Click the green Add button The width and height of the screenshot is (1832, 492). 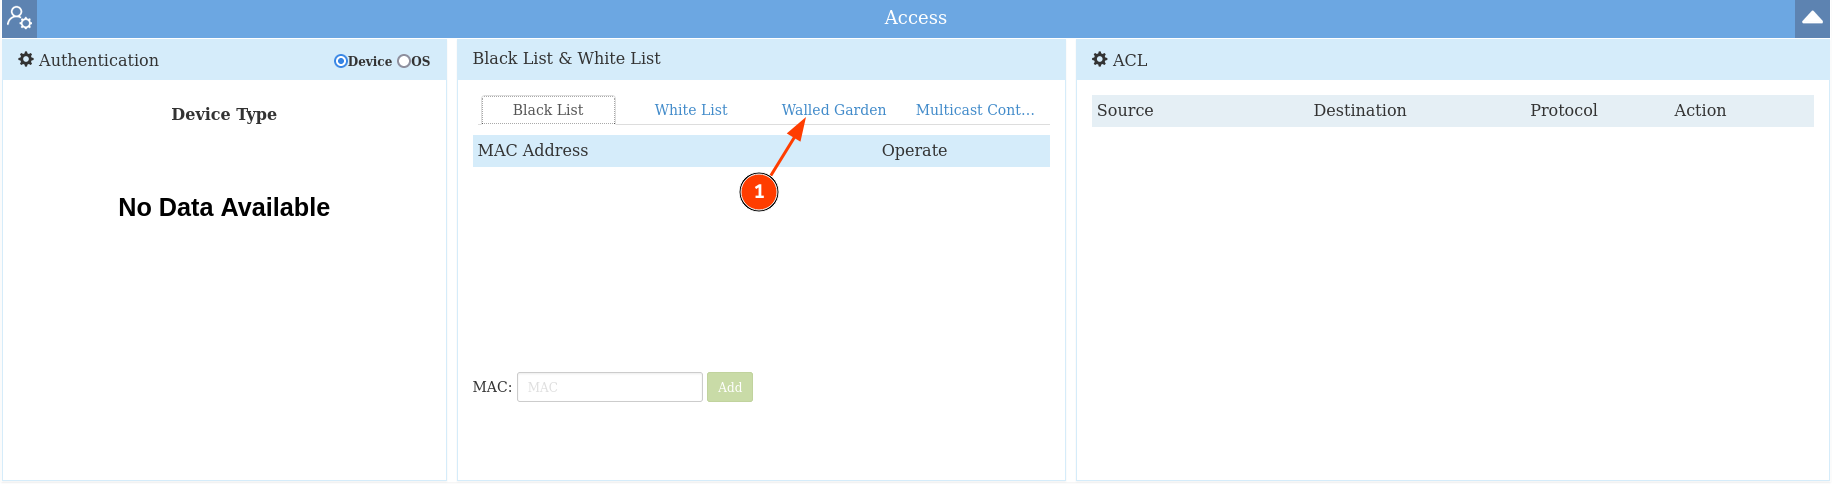coord(730,387)
